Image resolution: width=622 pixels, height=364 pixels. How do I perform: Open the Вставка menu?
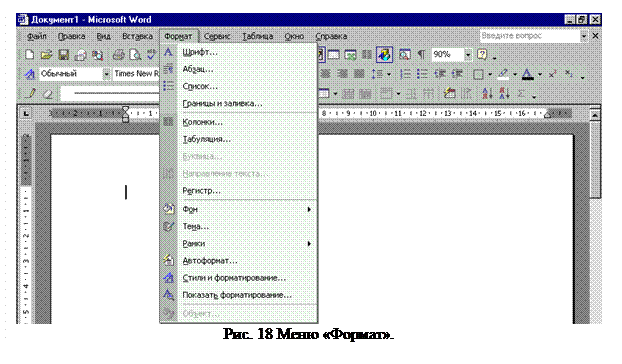pos(137,36)
